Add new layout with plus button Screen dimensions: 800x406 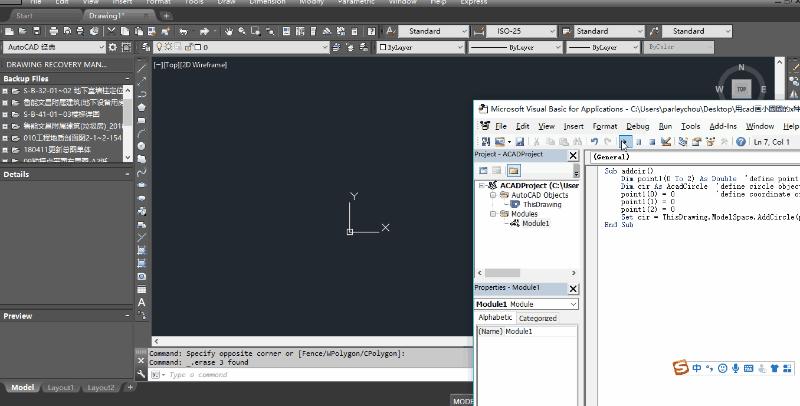[x=130, y=388]
